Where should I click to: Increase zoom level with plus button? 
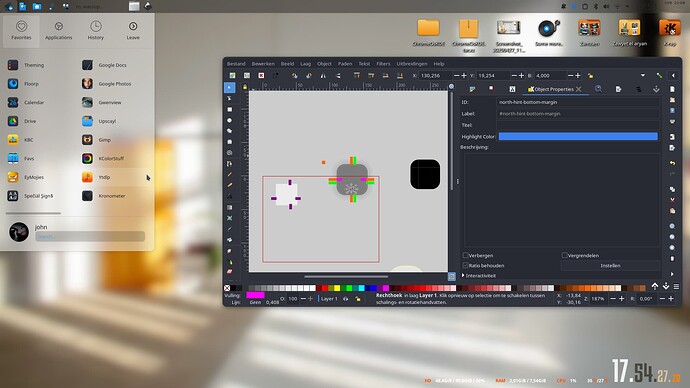pos(621,299)
